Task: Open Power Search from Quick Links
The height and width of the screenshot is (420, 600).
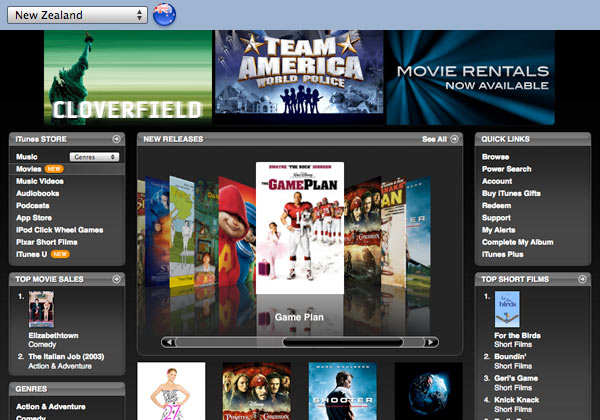Action: point(506,169)
